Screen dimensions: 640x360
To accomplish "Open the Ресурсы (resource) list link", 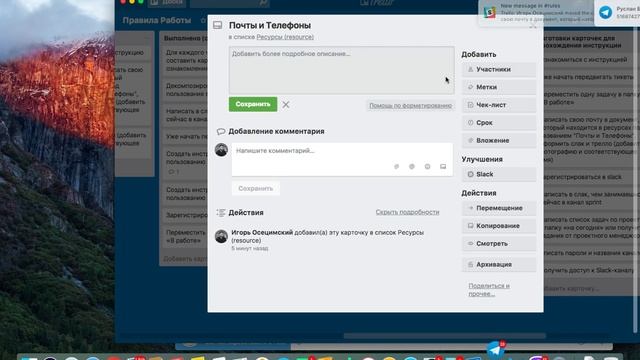I will tap(285, 37).
